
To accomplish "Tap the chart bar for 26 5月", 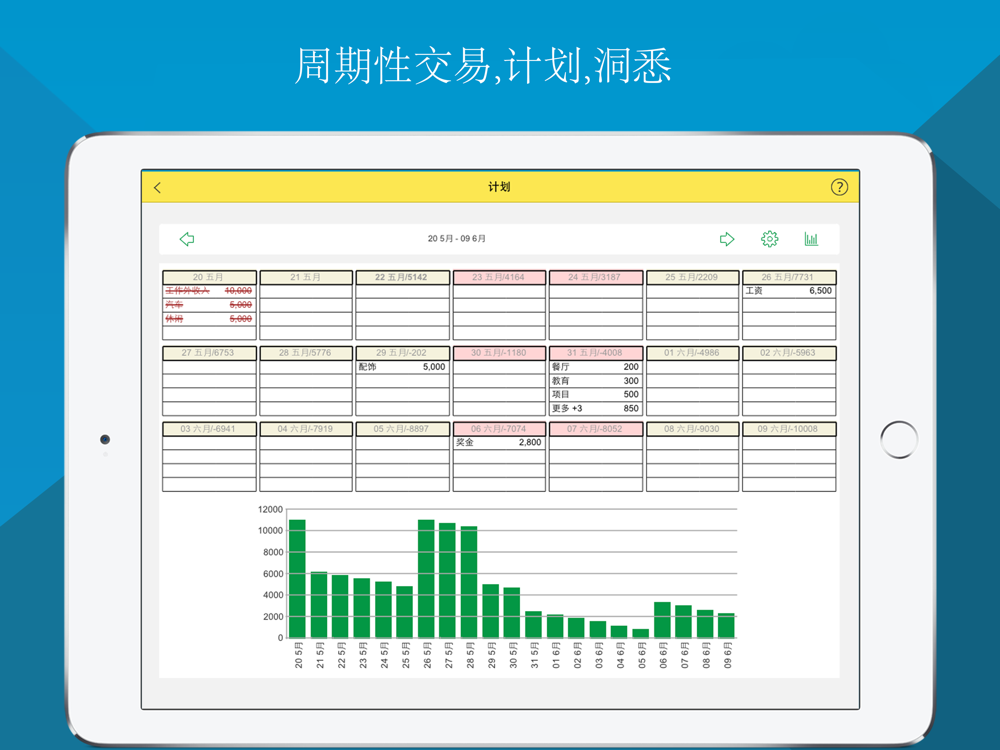I will click(426, 578).
